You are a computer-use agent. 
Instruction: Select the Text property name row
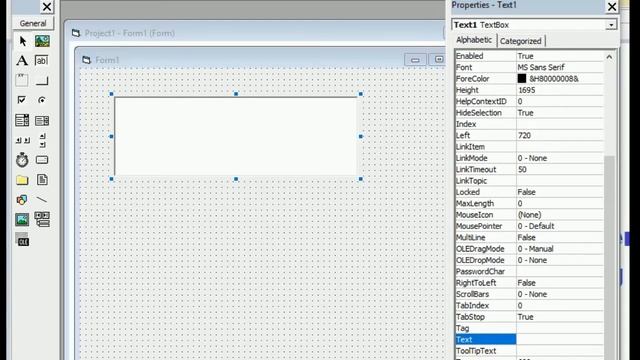coord(485,339)
